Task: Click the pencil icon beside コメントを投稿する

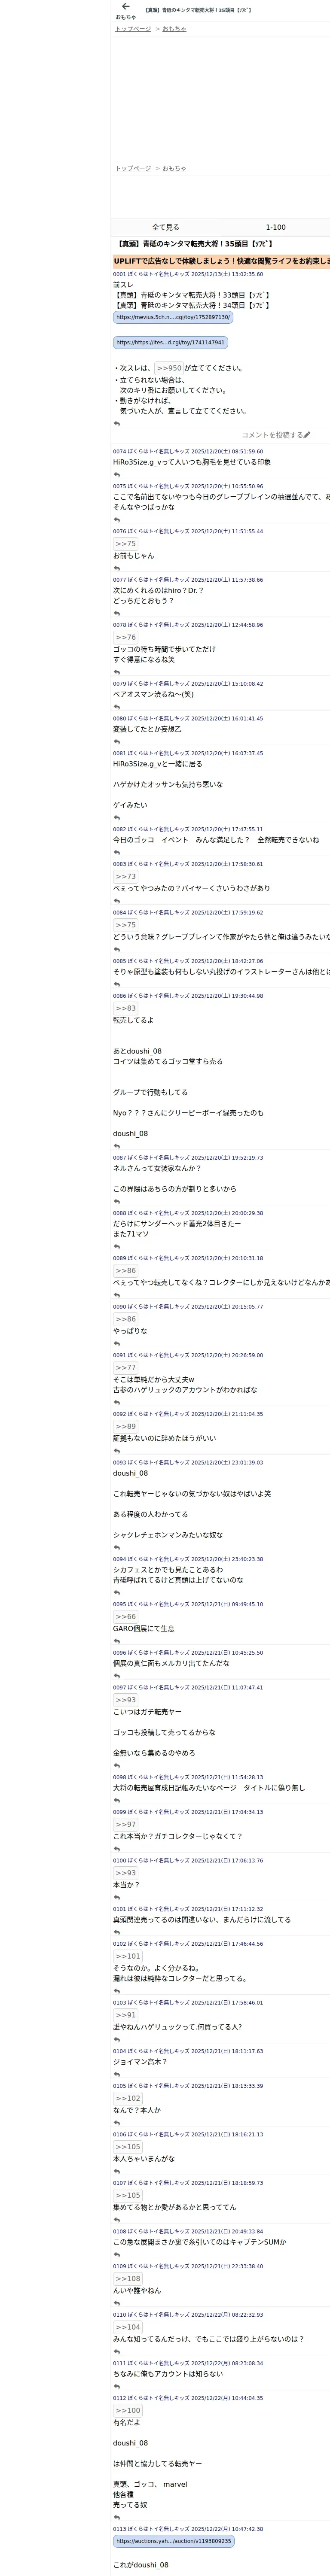Action: [307, 435]
